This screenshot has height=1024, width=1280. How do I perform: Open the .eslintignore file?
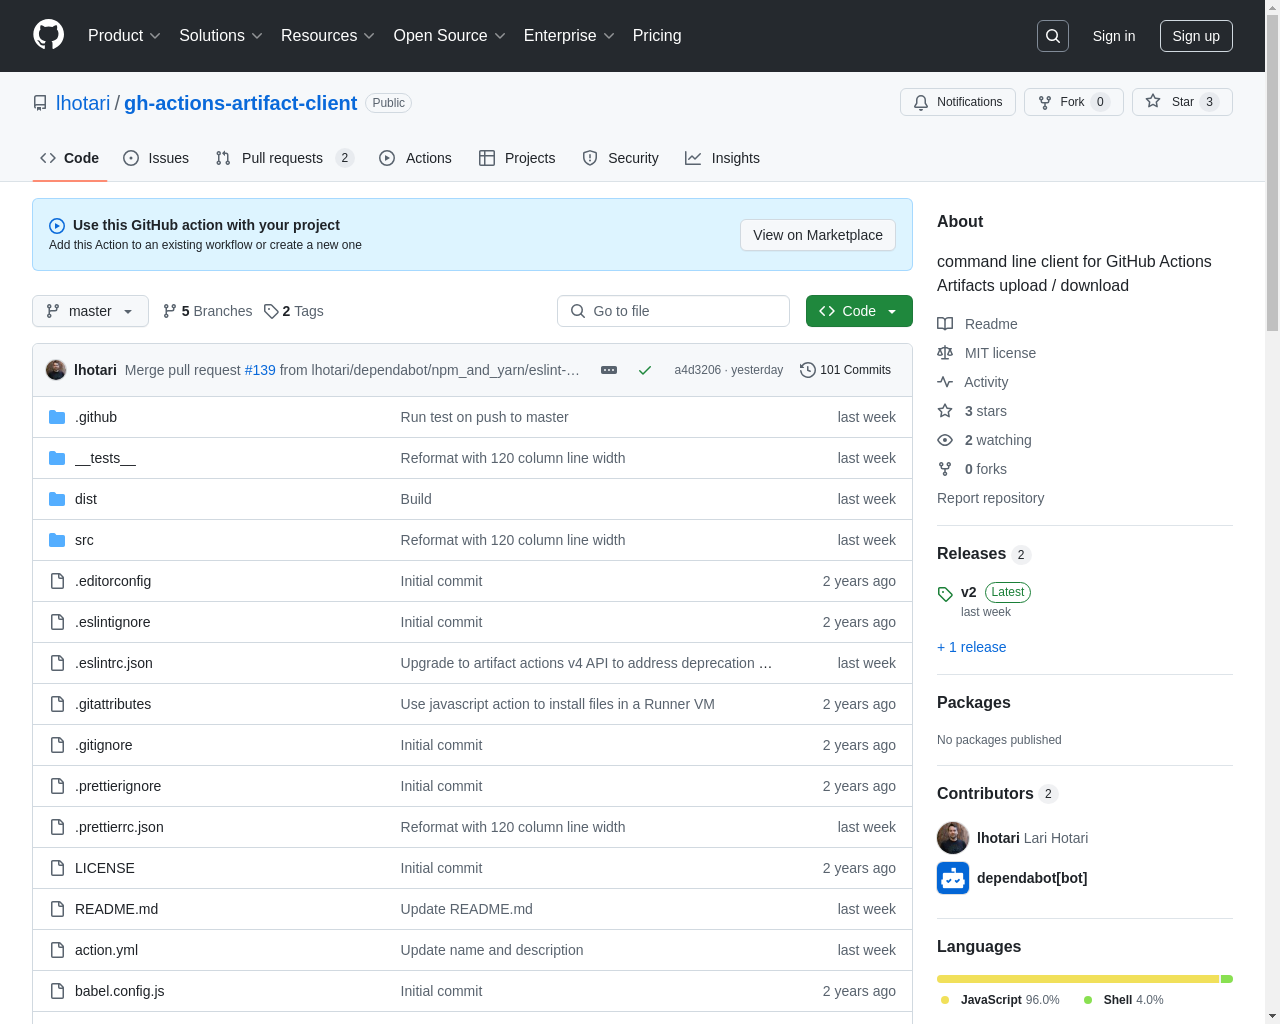tap(113, 622)
